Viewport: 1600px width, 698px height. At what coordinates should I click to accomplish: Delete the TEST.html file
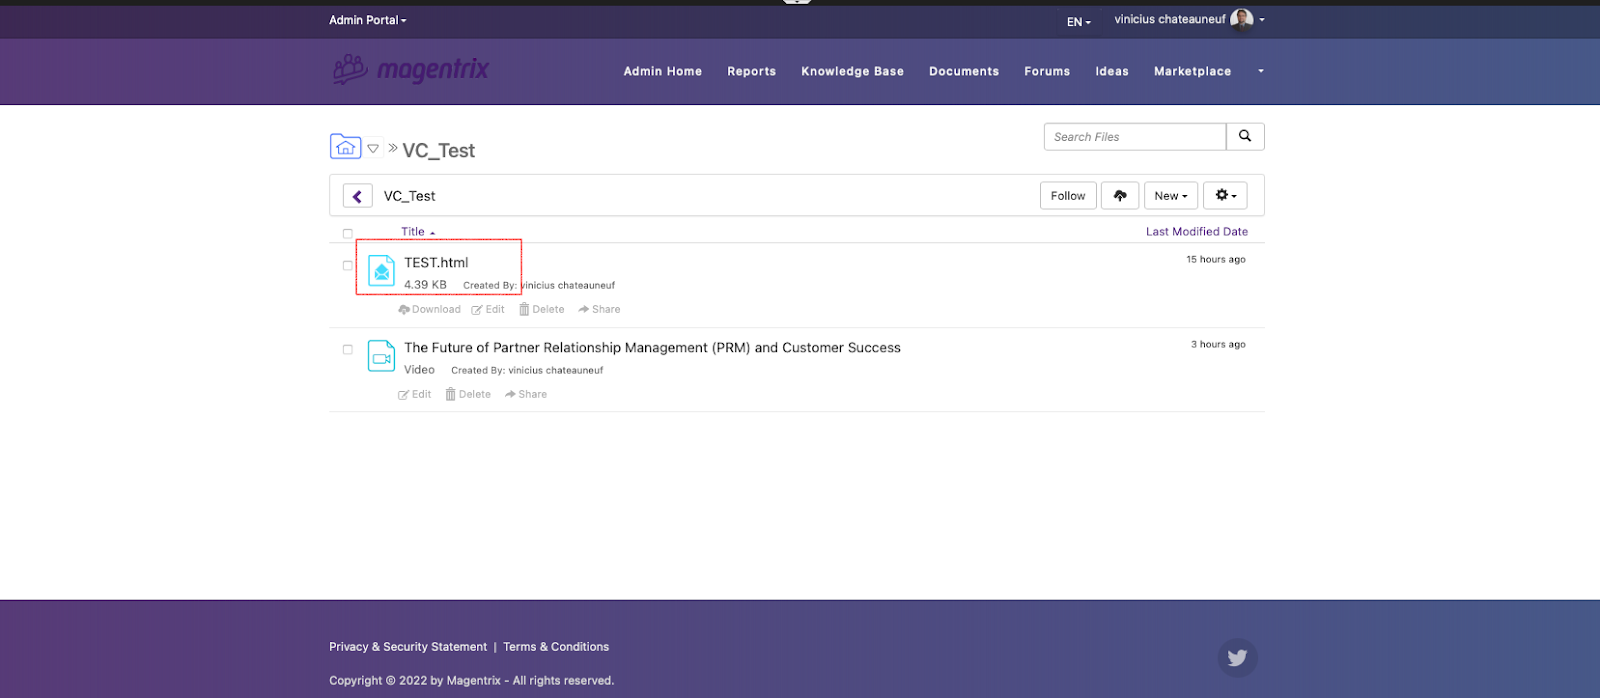(x=542, y=309)
